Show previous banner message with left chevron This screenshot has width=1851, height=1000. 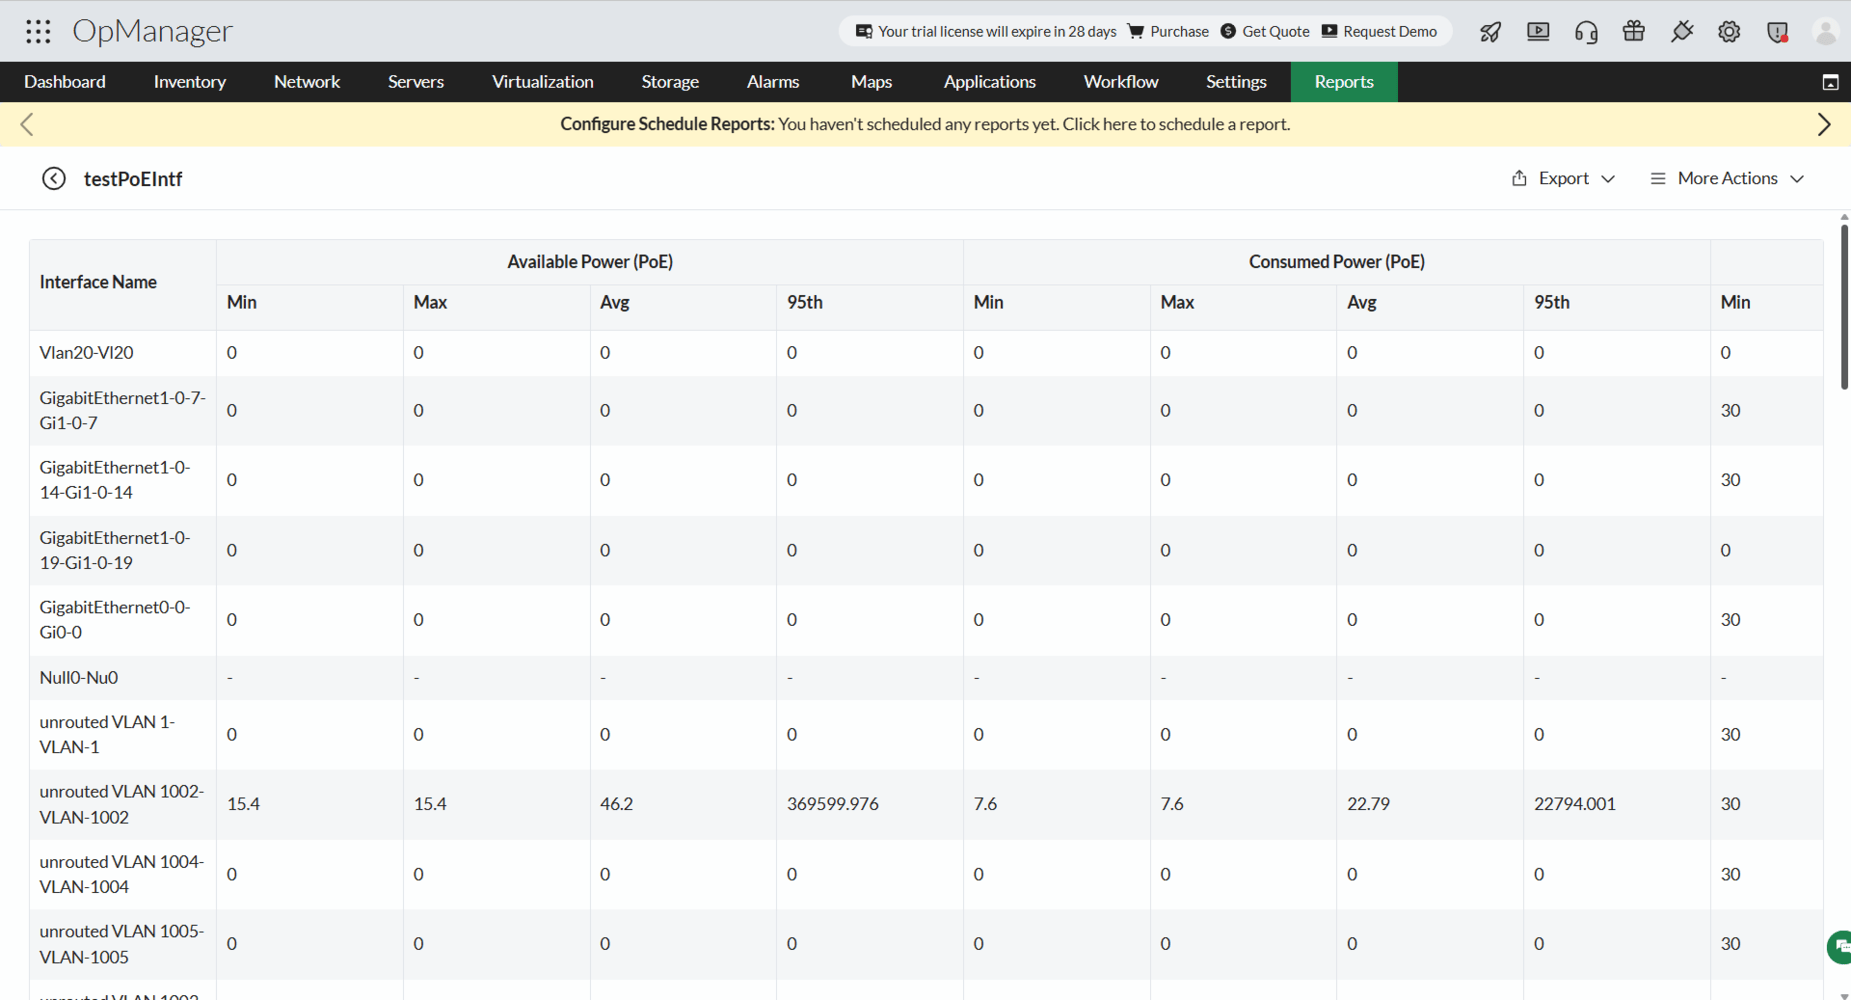tap(27, 124)
